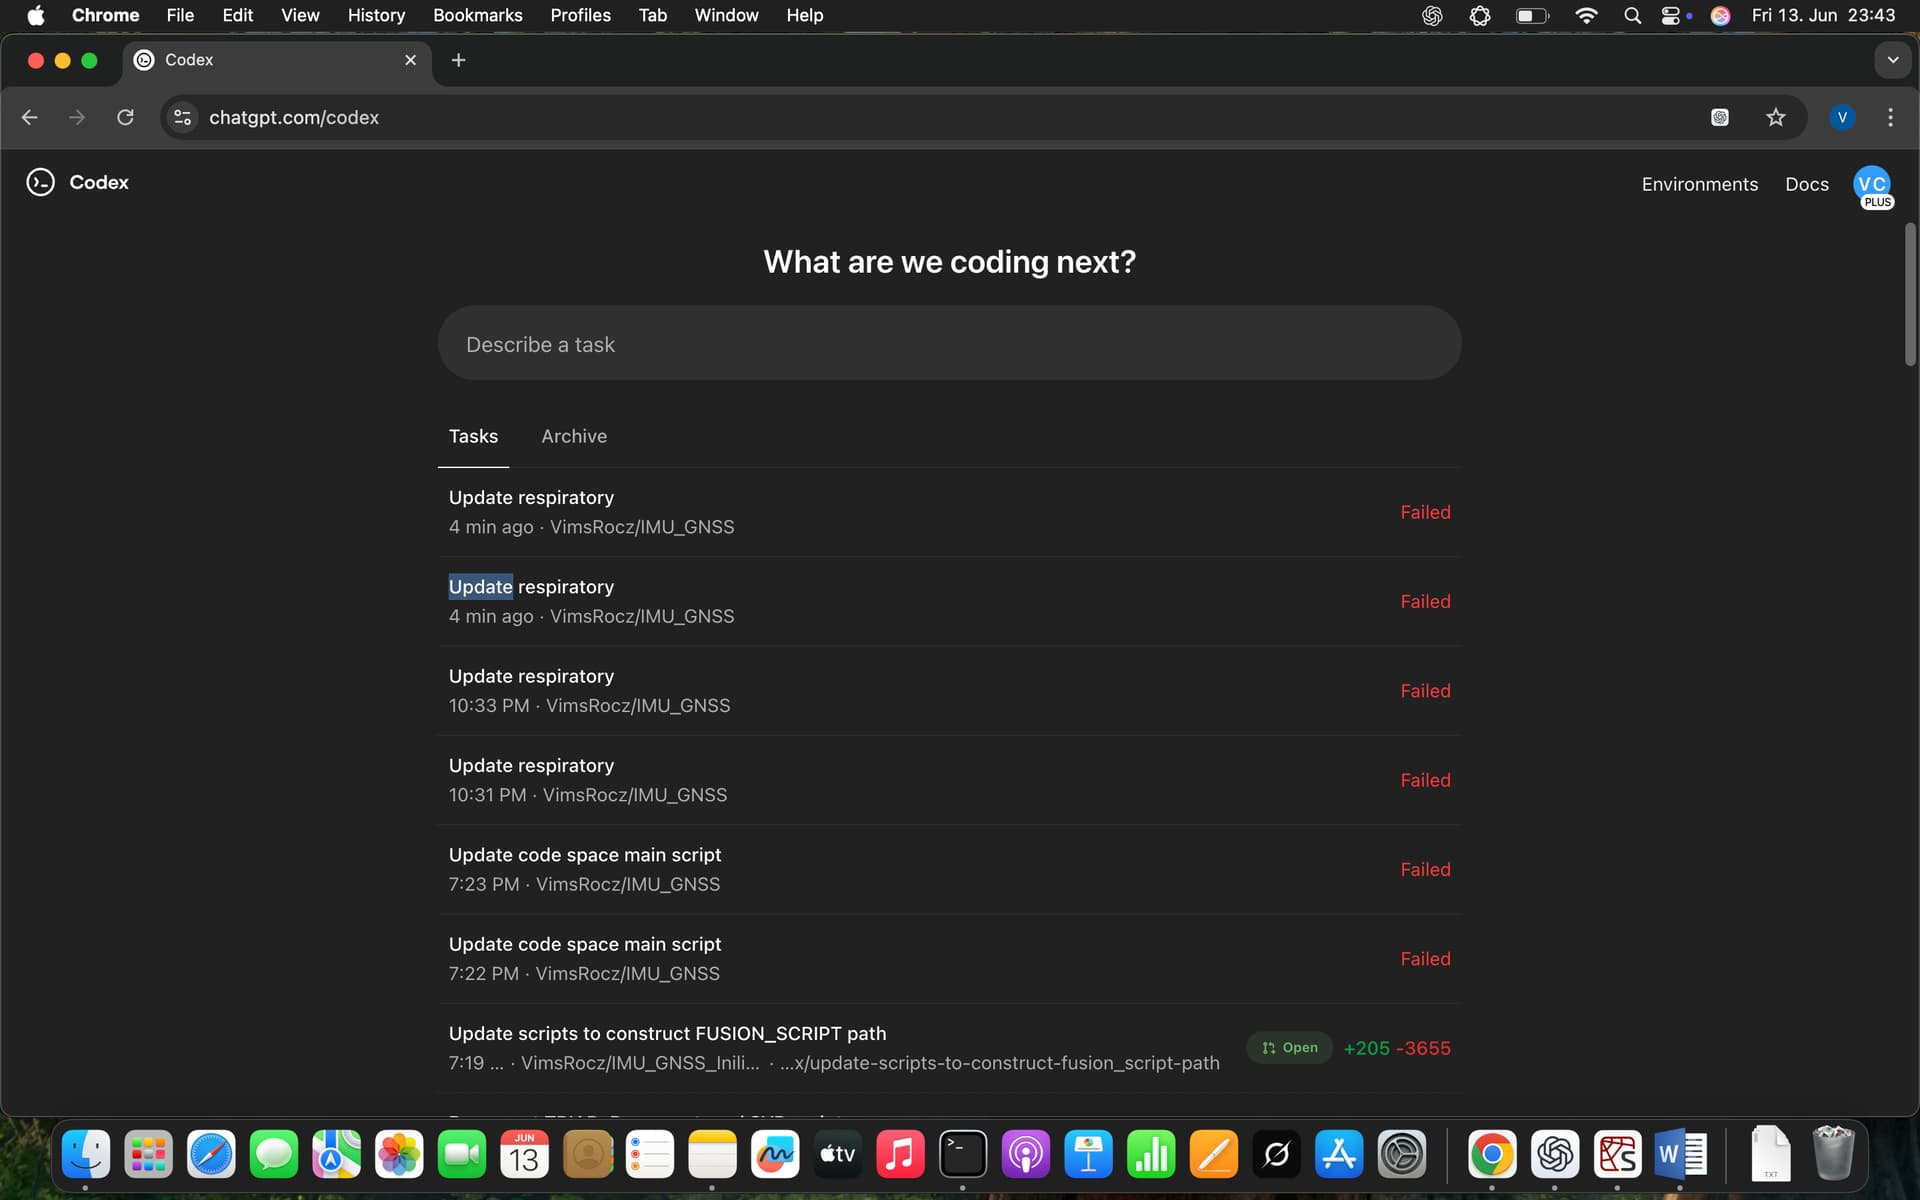Open the Update scripts to construct FUSION_SCRIPT path task
This screenshot has width=1920, height=1200.
(949, 1048)
